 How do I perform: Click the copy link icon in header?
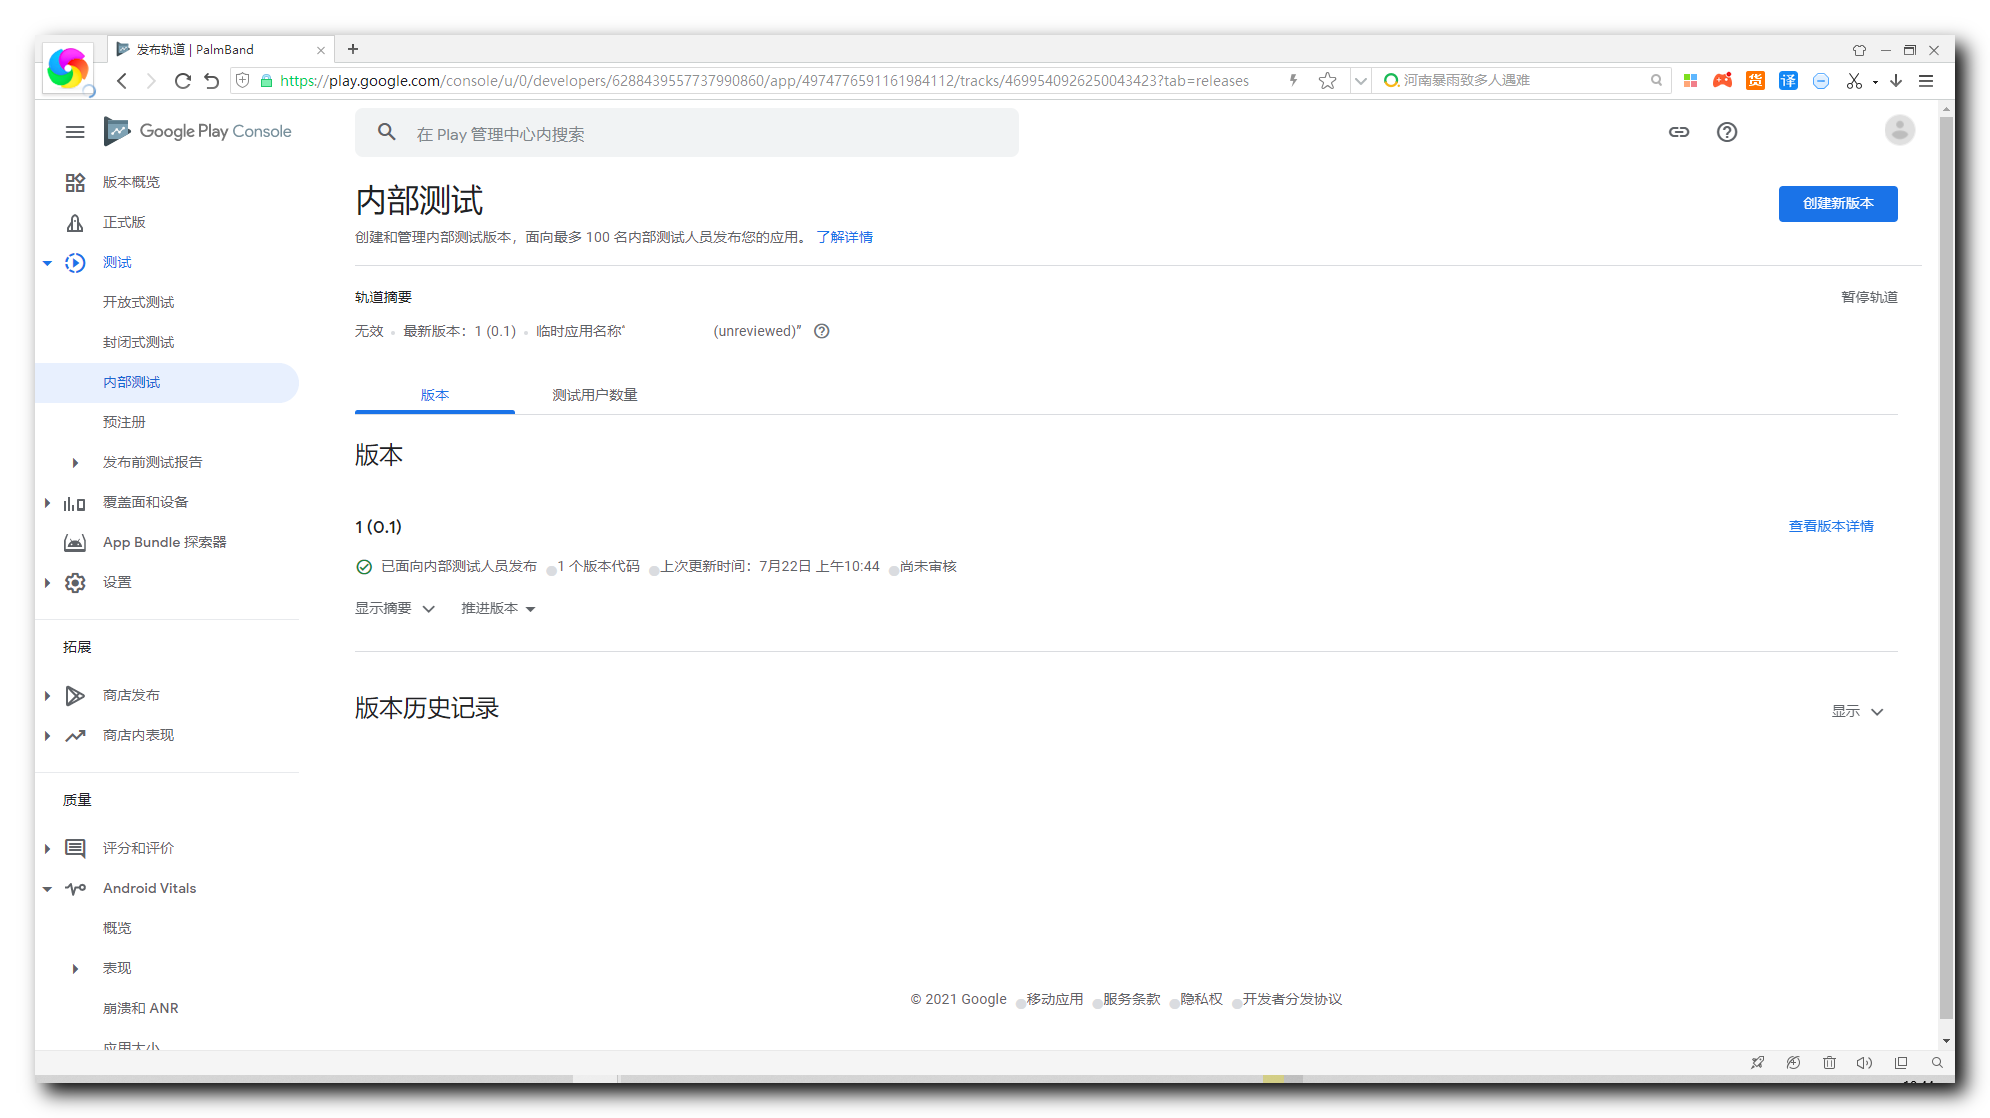[x=1679, y=132]
